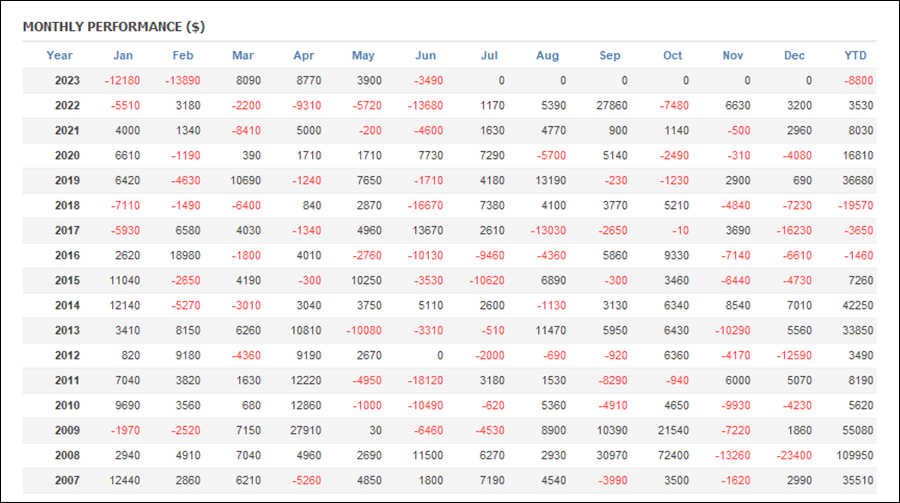Select the 2020 year row label

pyautogui.click(x=67, y=156)
